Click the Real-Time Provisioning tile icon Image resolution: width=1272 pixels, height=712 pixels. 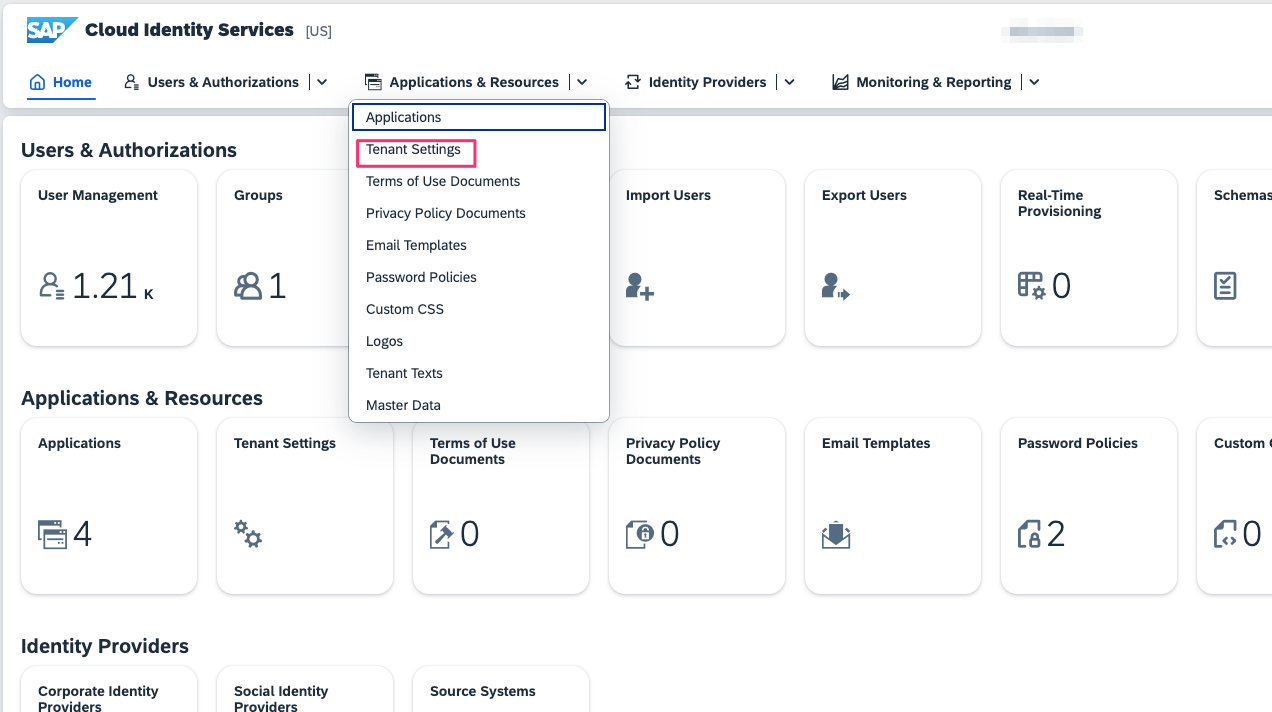1031,287
